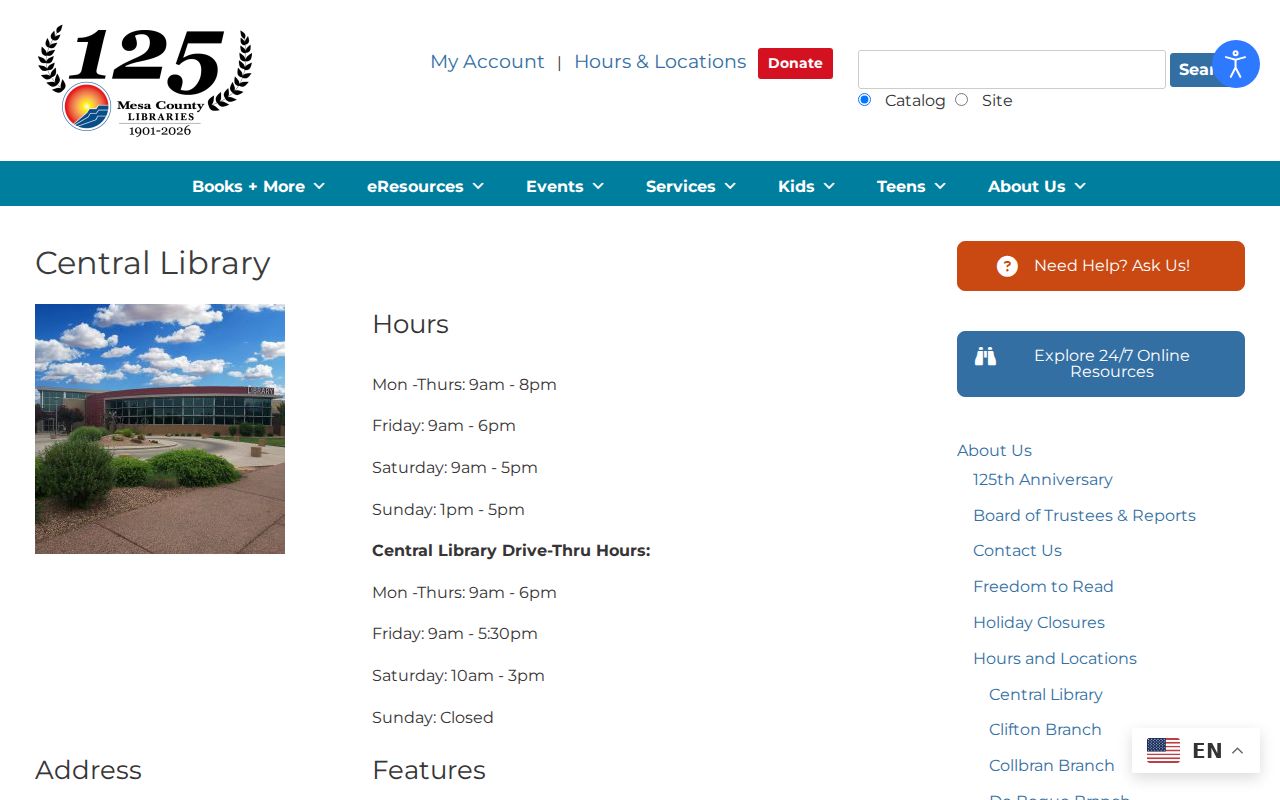Open the About Us nav menu
Viewport: 1280px width, 800px height.
click(1027, 186)
